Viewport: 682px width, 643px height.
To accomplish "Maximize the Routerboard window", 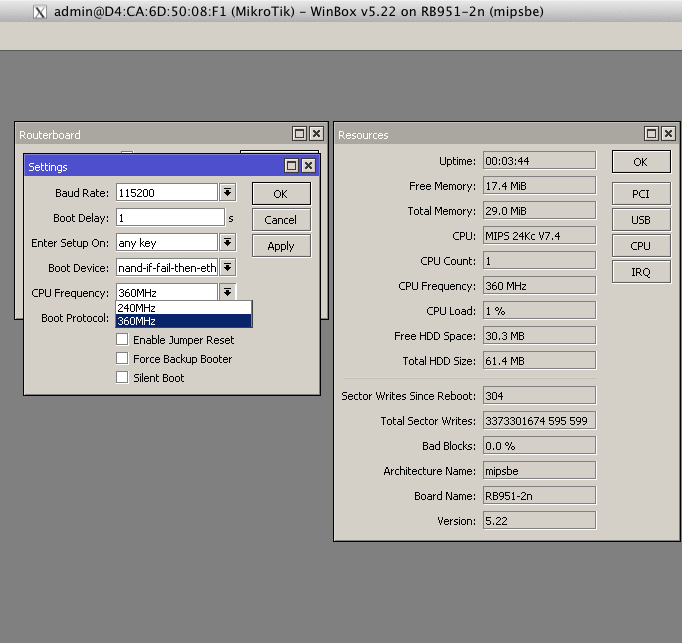I will tap(299, 134).
